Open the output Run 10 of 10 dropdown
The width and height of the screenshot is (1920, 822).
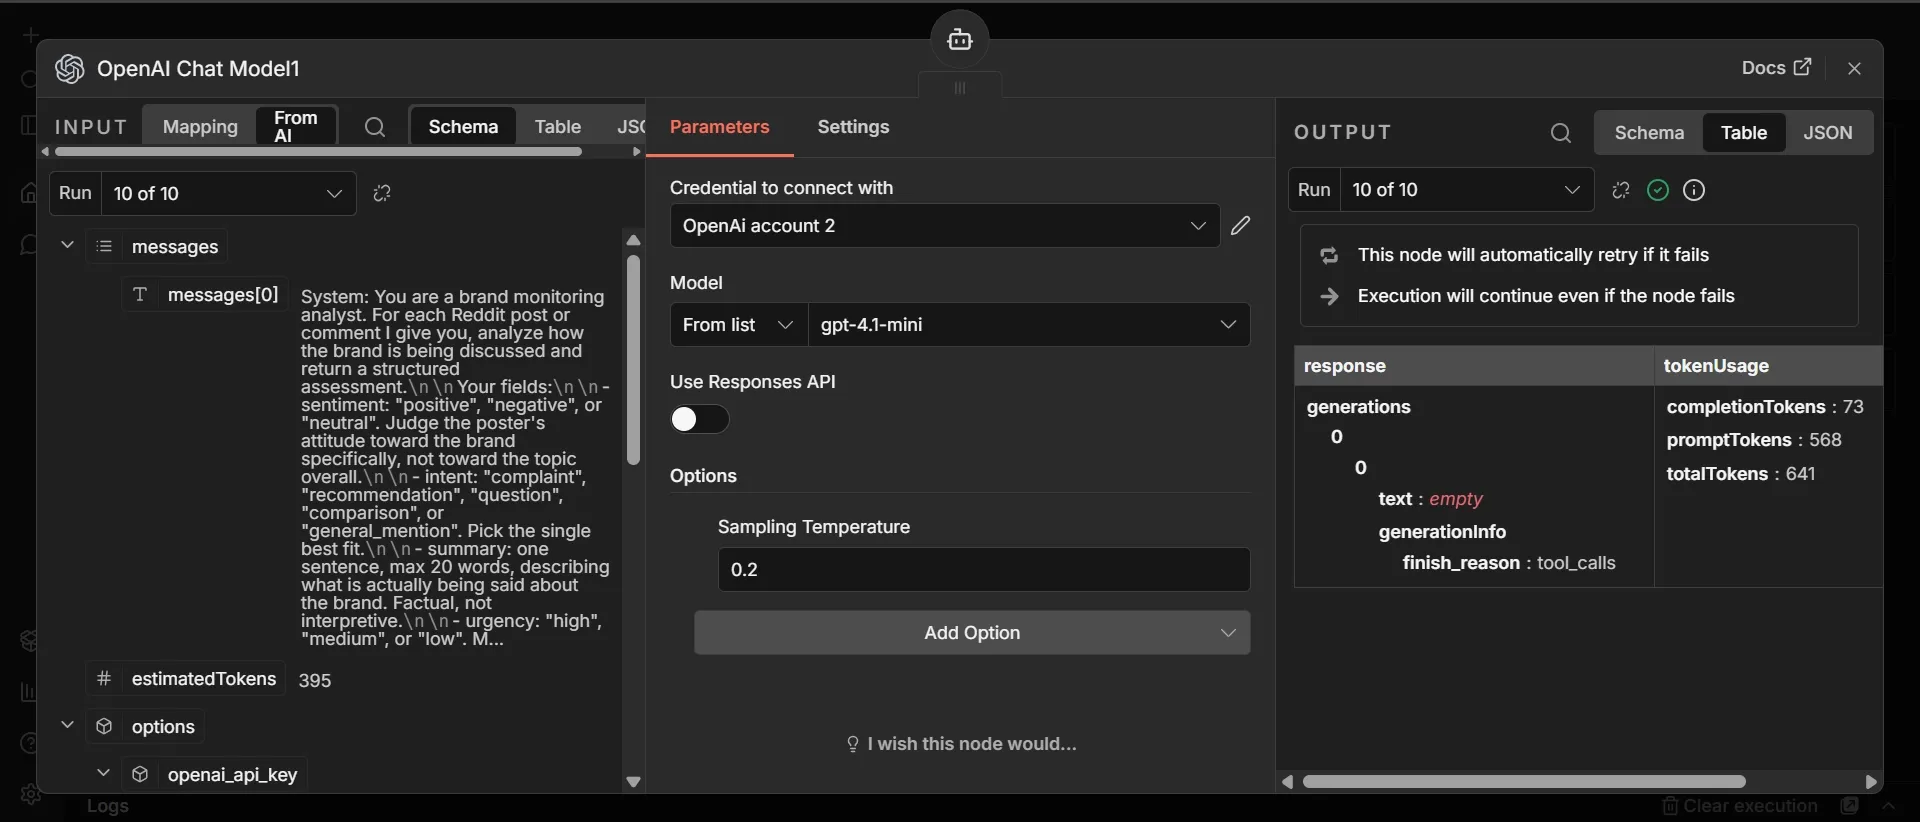[1467, 190]
